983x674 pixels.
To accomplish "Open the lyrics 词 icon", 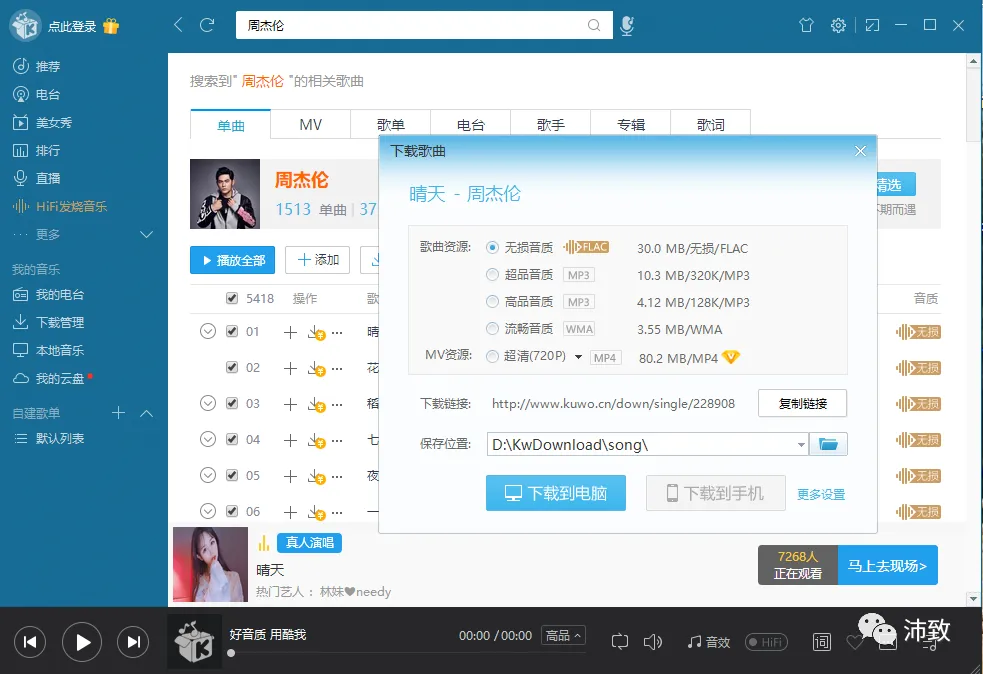I will tap(822, 642).
